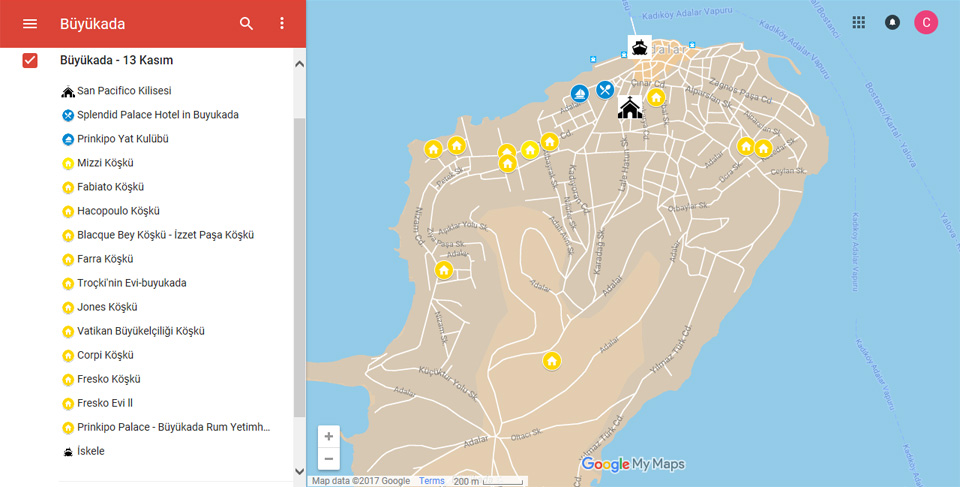Click the Google My Maps logo
The width and height of the screenshot is (960, 487).
(x=633, y=464)
